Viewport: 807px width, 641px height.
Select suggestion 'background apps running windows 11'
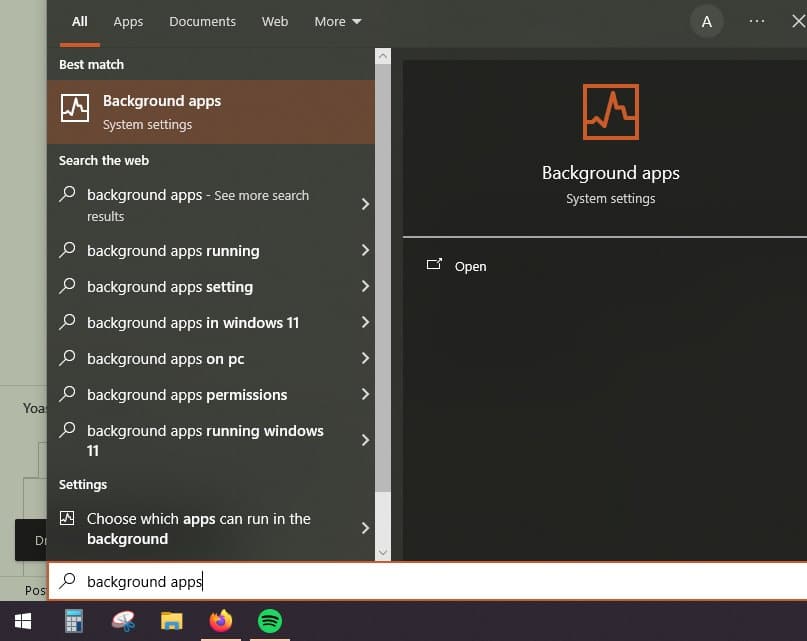coord(210,441)
